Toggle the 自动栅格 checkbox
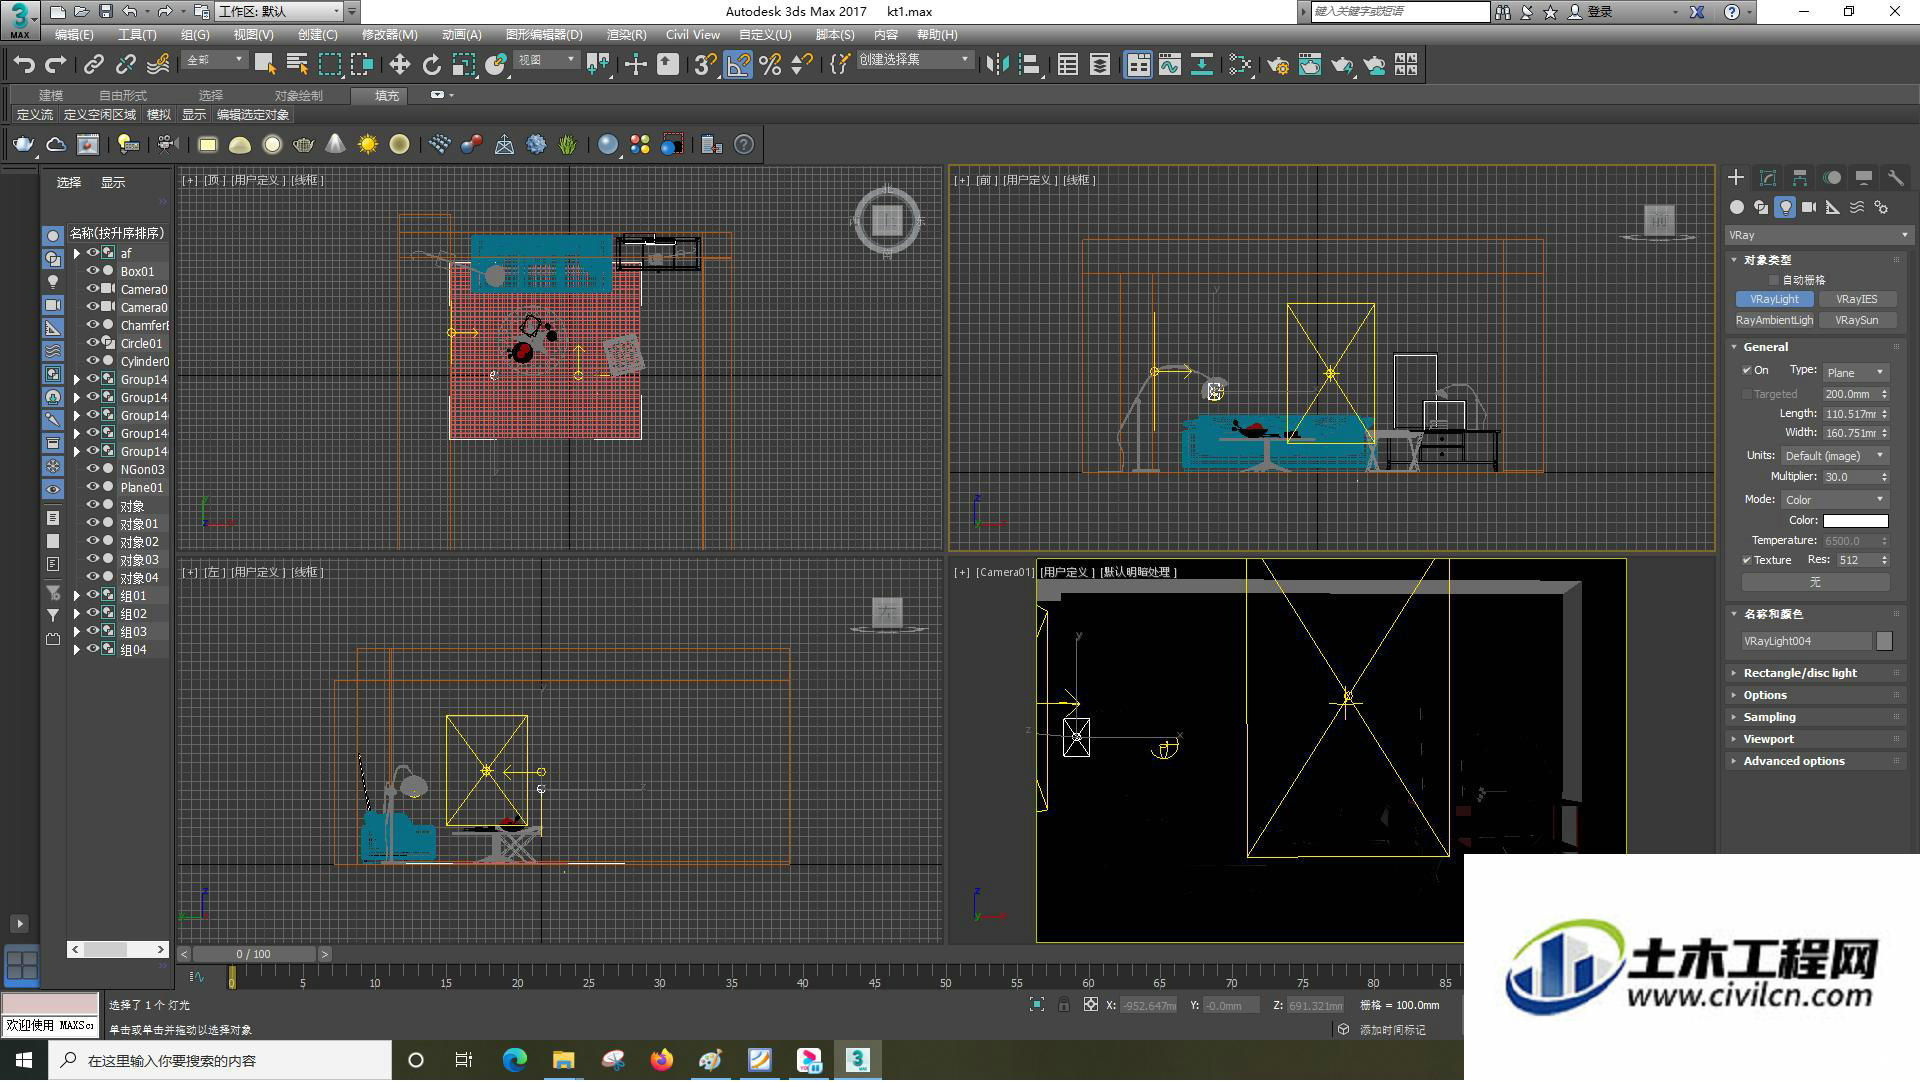This screenshot has width=1920, height=1082. coord(1774,280)
